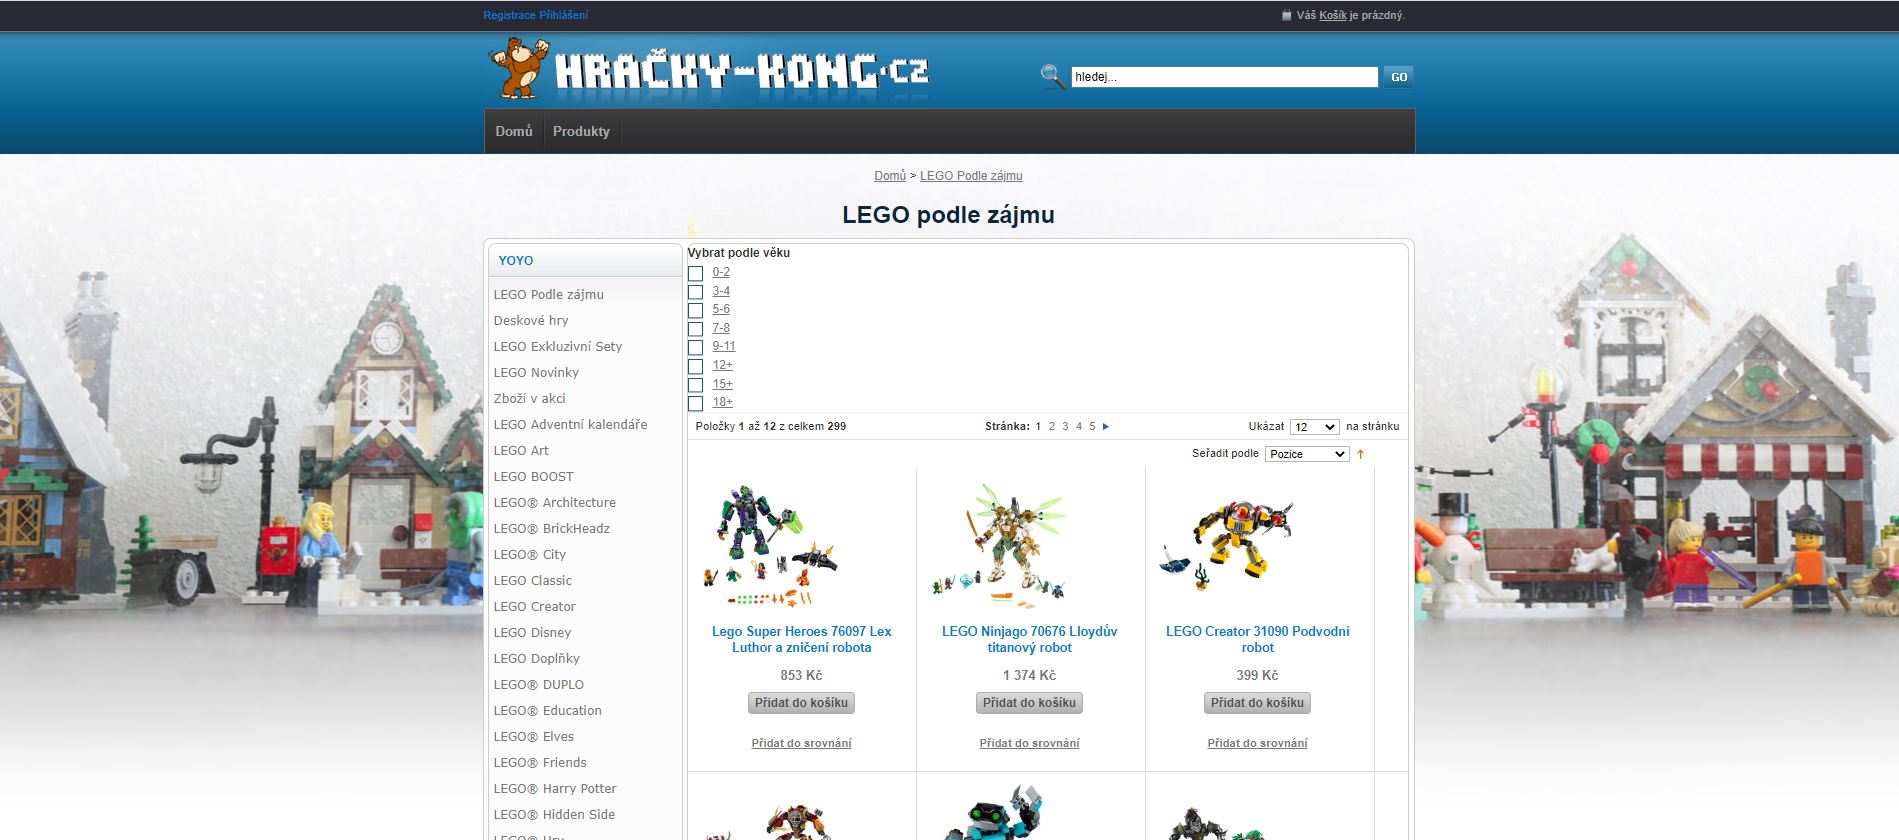This screenshot has width=1899, height=840.
Task: Click LEGO Podle zájmu breadcrumb link
Action: click(971, 176)
